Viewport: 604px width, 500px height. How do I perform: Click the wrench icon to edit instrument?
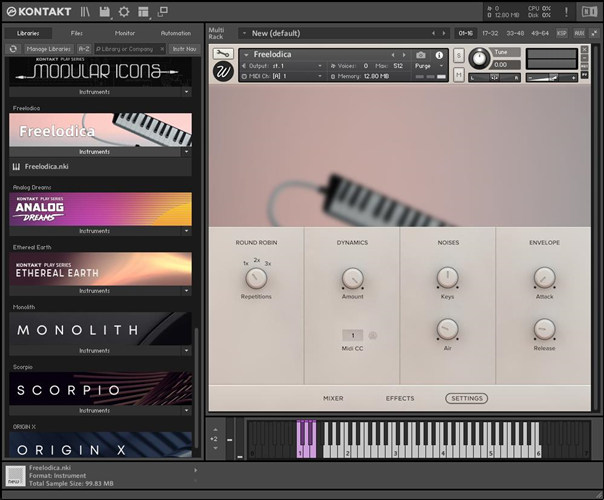[223, 54]
